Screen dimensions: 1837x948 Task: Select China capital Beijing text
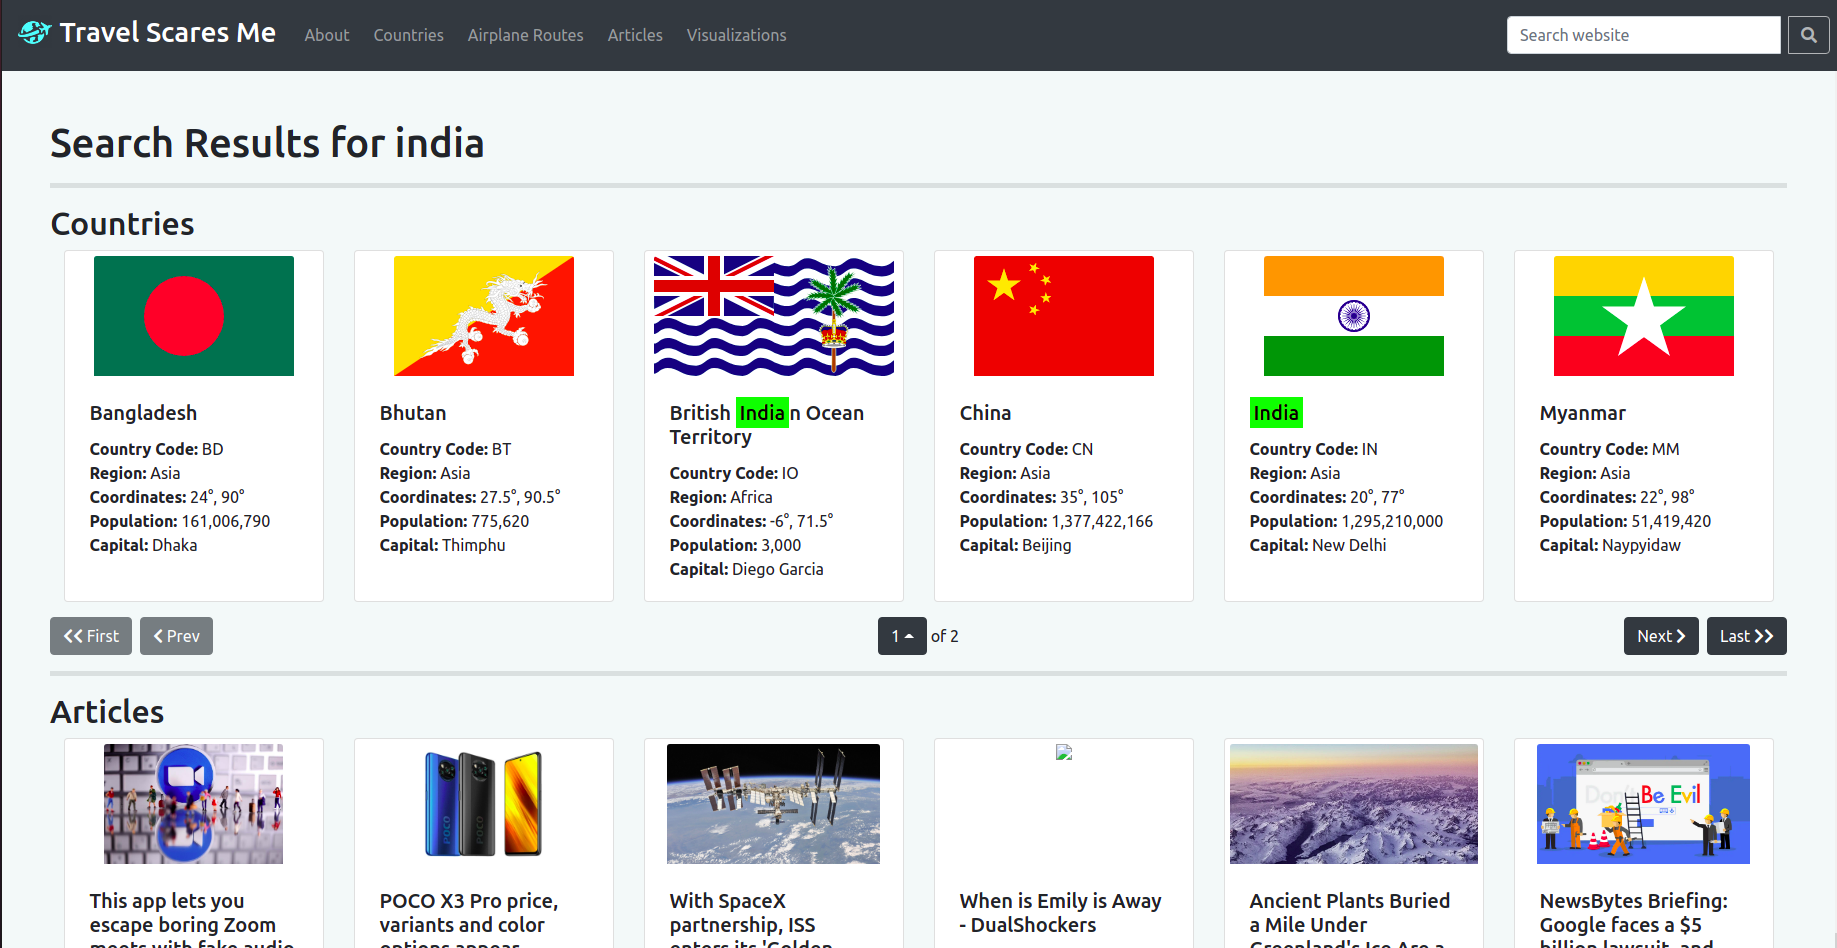pos(1046,545)
